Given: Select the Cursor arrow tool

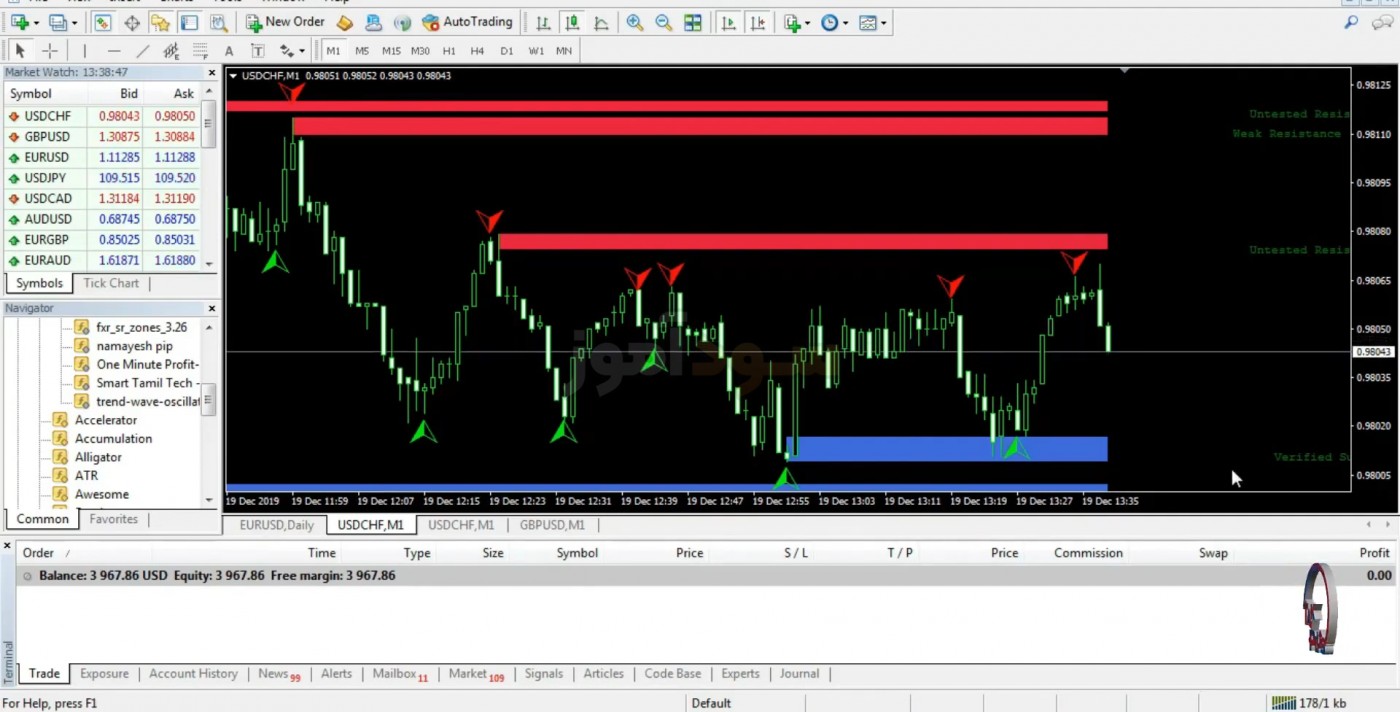Looking at the screenshot, I should tap(20, 51).
